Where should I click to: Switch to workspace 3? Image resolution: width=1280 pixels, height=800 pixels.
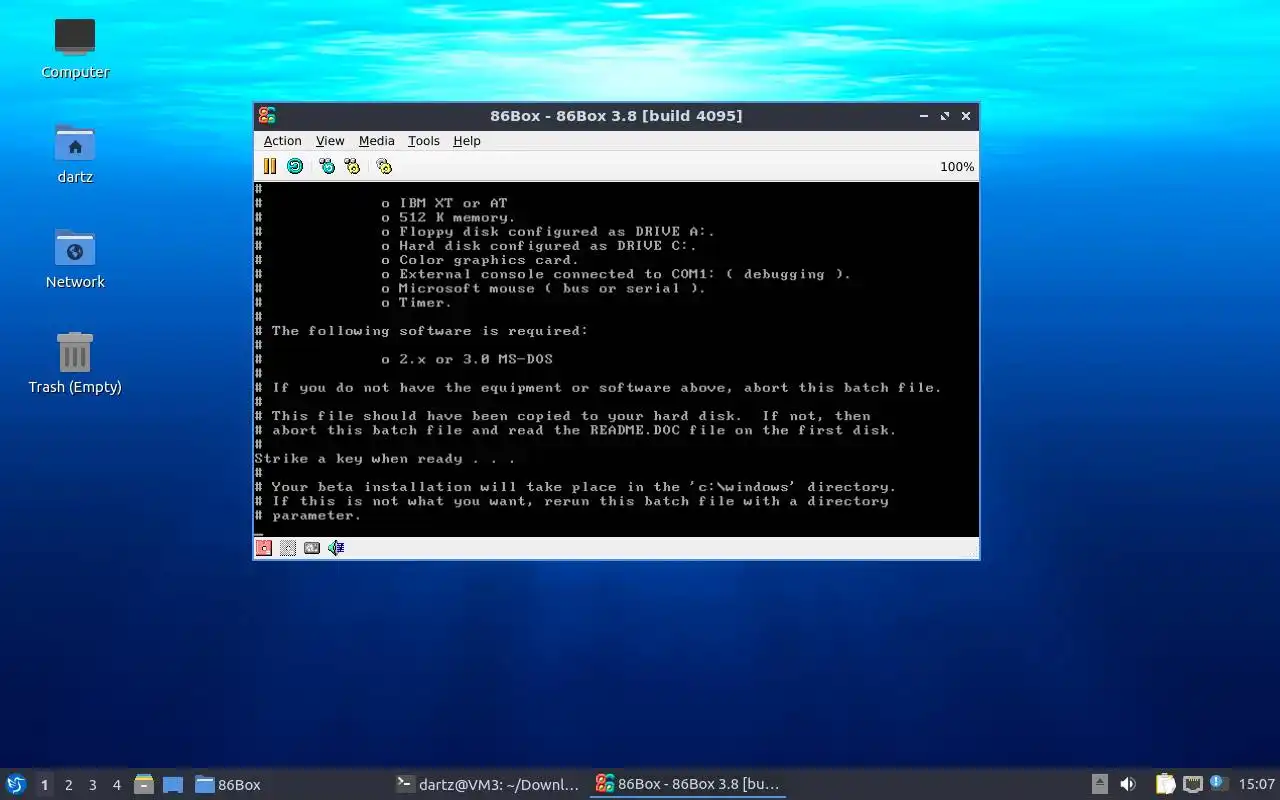[x=92, y=785]
